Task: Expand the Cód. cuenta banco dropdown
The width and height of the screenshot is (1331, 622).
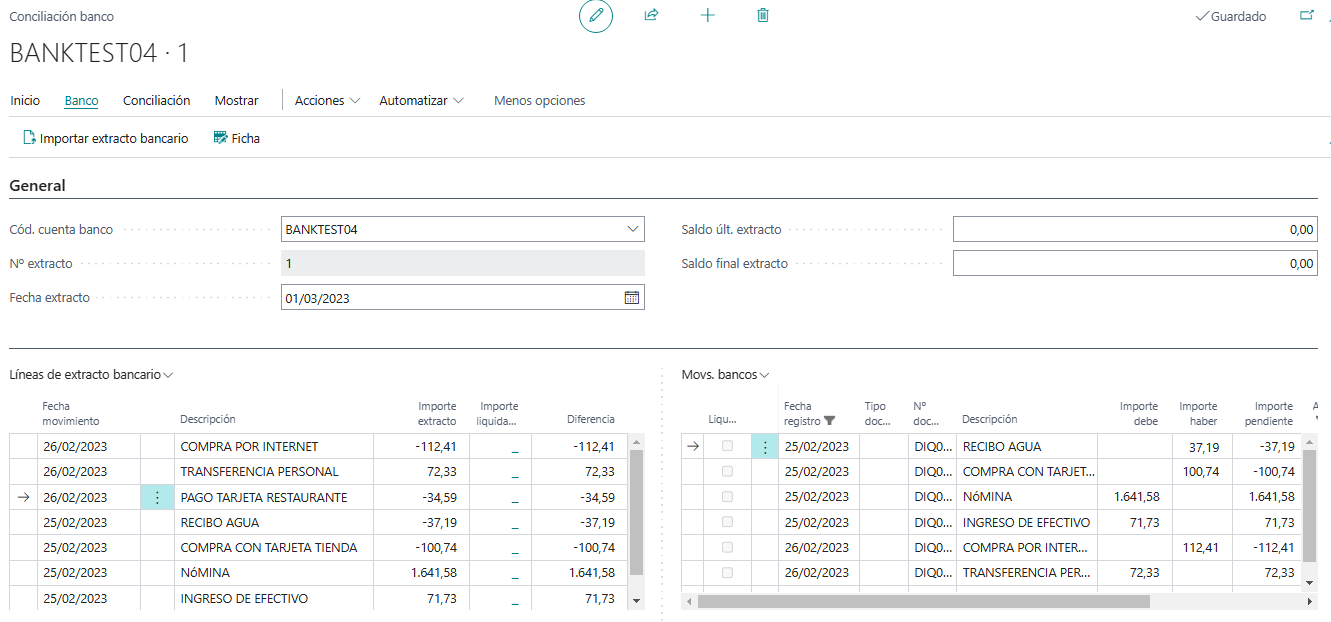Action: pos(632,230)
